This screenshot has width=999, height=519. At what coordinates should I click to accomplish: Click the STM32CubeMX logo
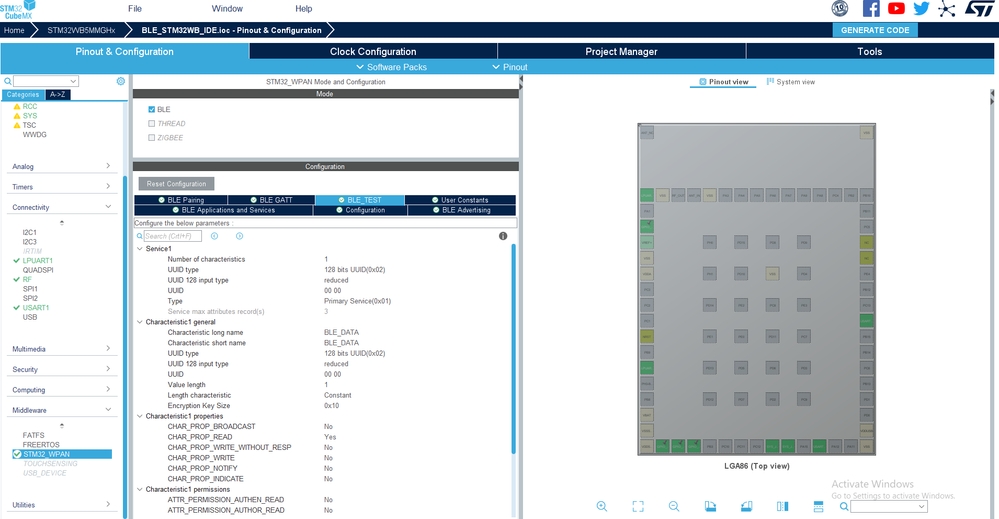click(x=18, y=10)
